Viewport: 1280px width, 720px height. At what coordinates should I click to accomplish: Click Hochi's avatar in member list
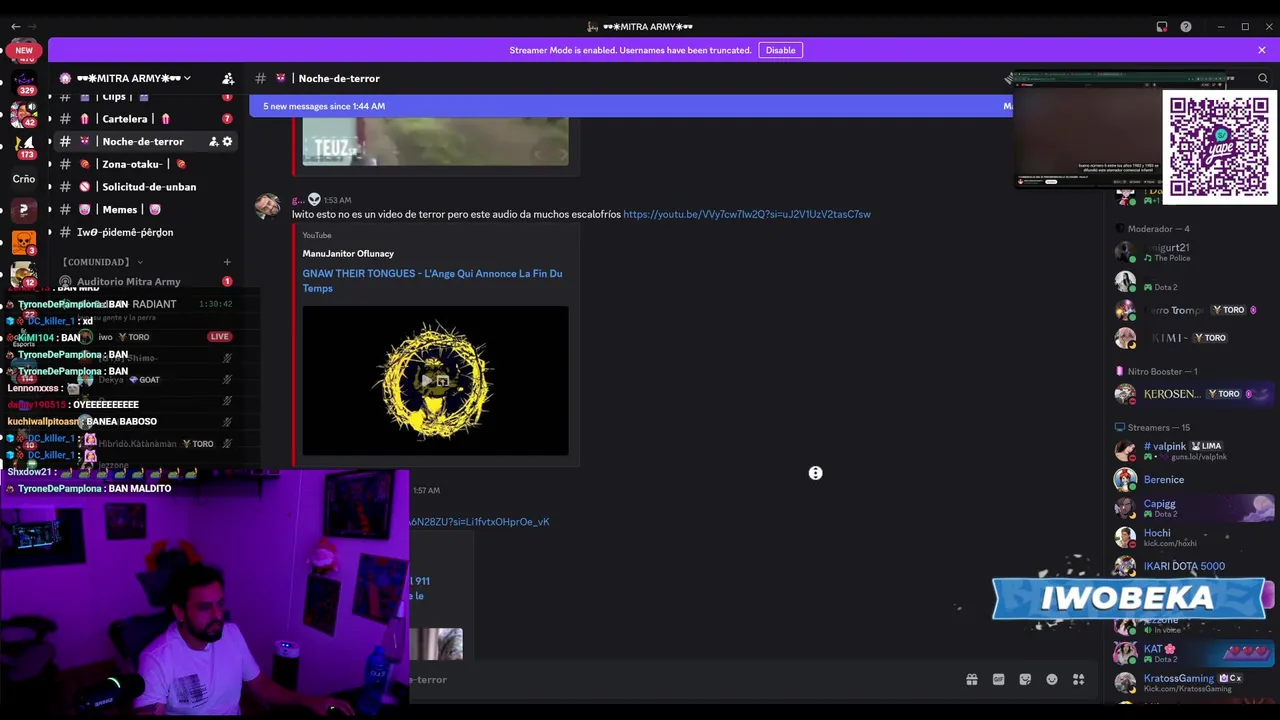pyautogui.click(x=1125, y=537)
